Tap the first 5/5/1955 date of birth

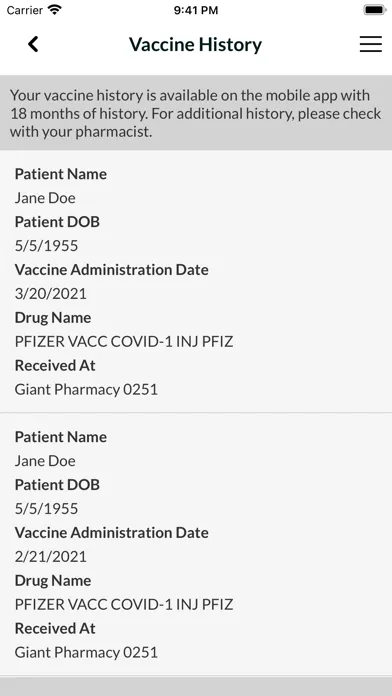pos(46,246)
